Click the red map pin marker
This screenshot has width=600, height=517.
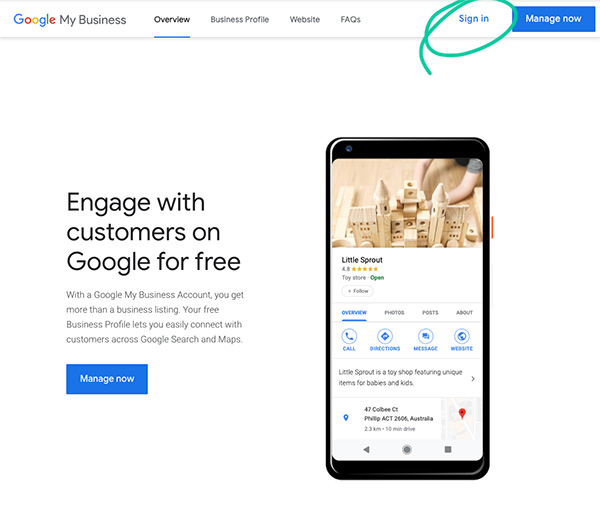tap(462, 413)
